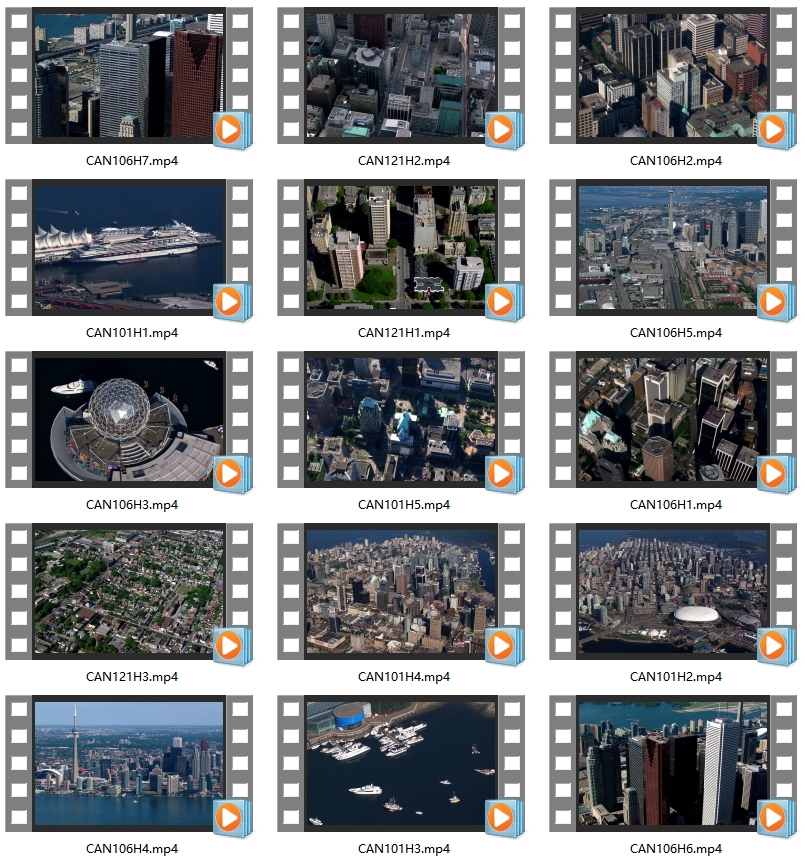Click the play icon on CAN106H1.mp4
The image size is (805, 866).
point(776,474)
